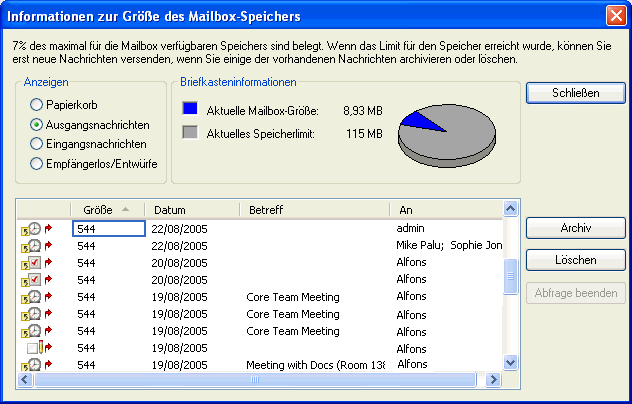The image size is (632, 404).
Task: Click the vertical scrollbar thumb of the list
Action: click(510, 277)
